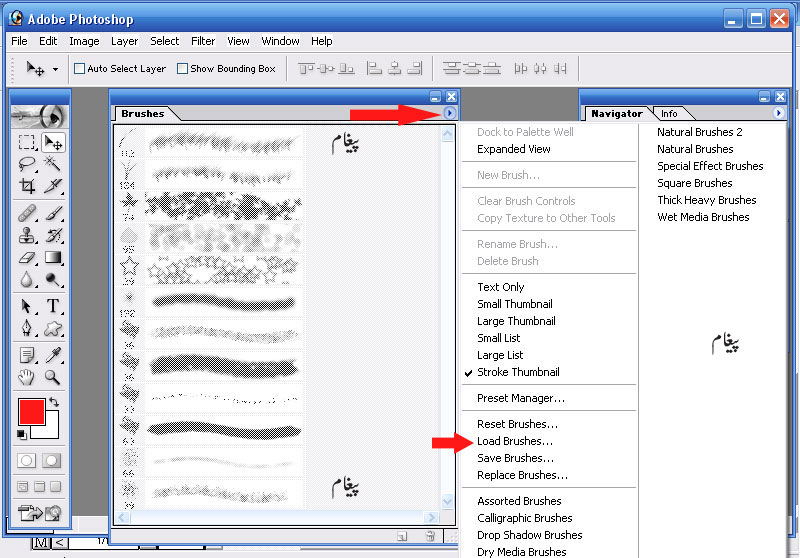
Task: Click the red foreground color swatch
Action: pyautogui.click(x=32, y=412)
